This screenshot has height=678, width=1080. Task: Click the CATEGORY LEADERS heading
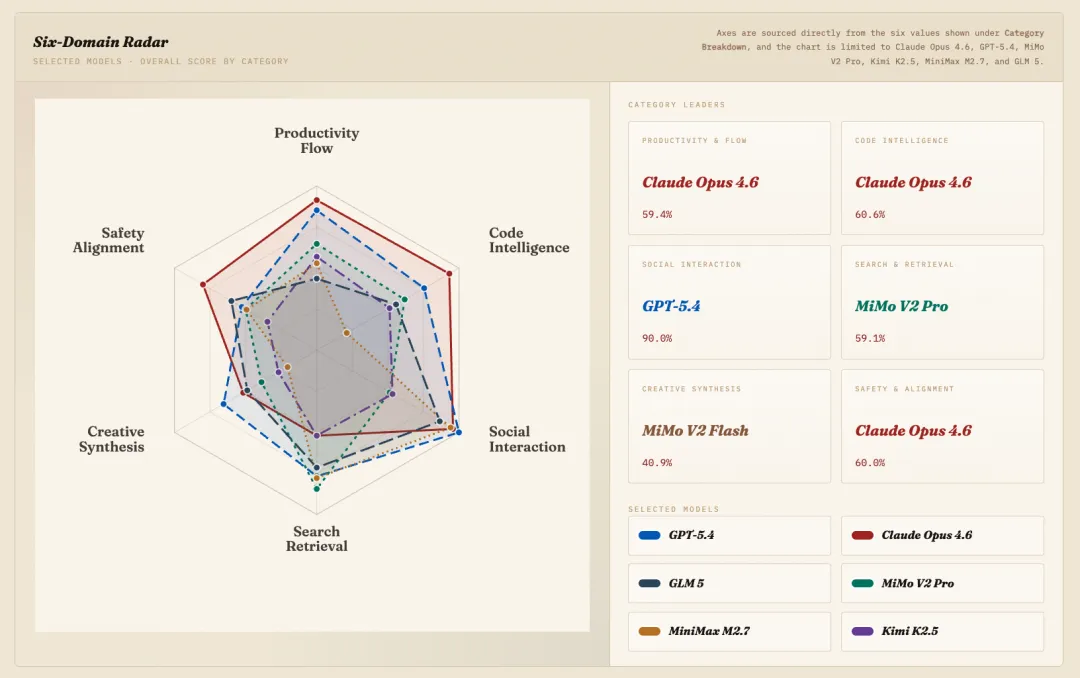[x=676, y=105]
